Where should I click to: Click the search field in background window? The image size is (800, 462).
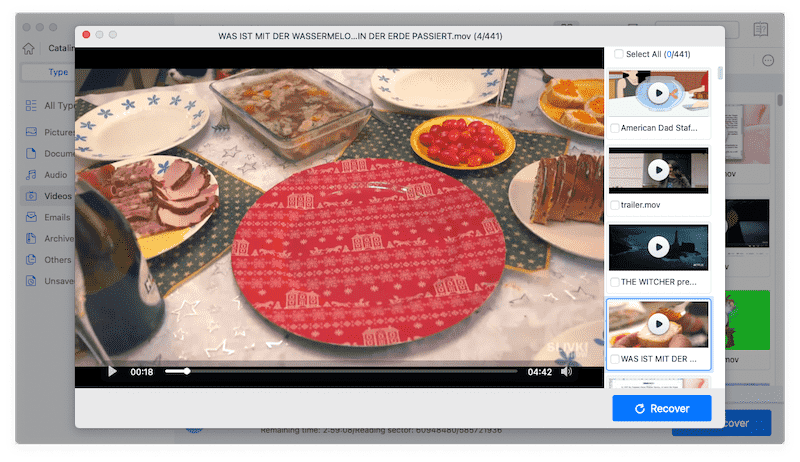click(x=697, y=29)
